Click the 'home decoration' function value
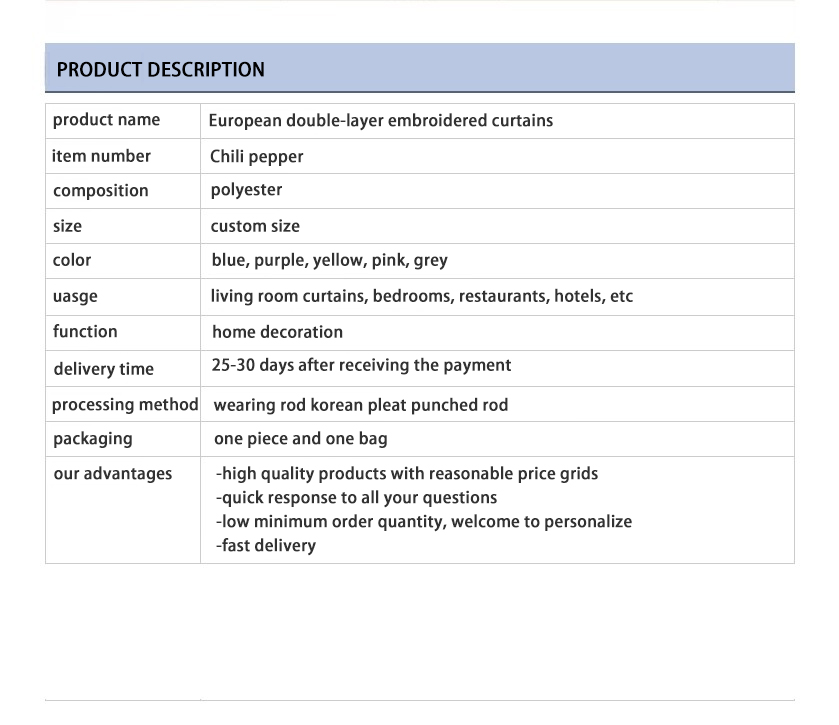 coord(277,332)
